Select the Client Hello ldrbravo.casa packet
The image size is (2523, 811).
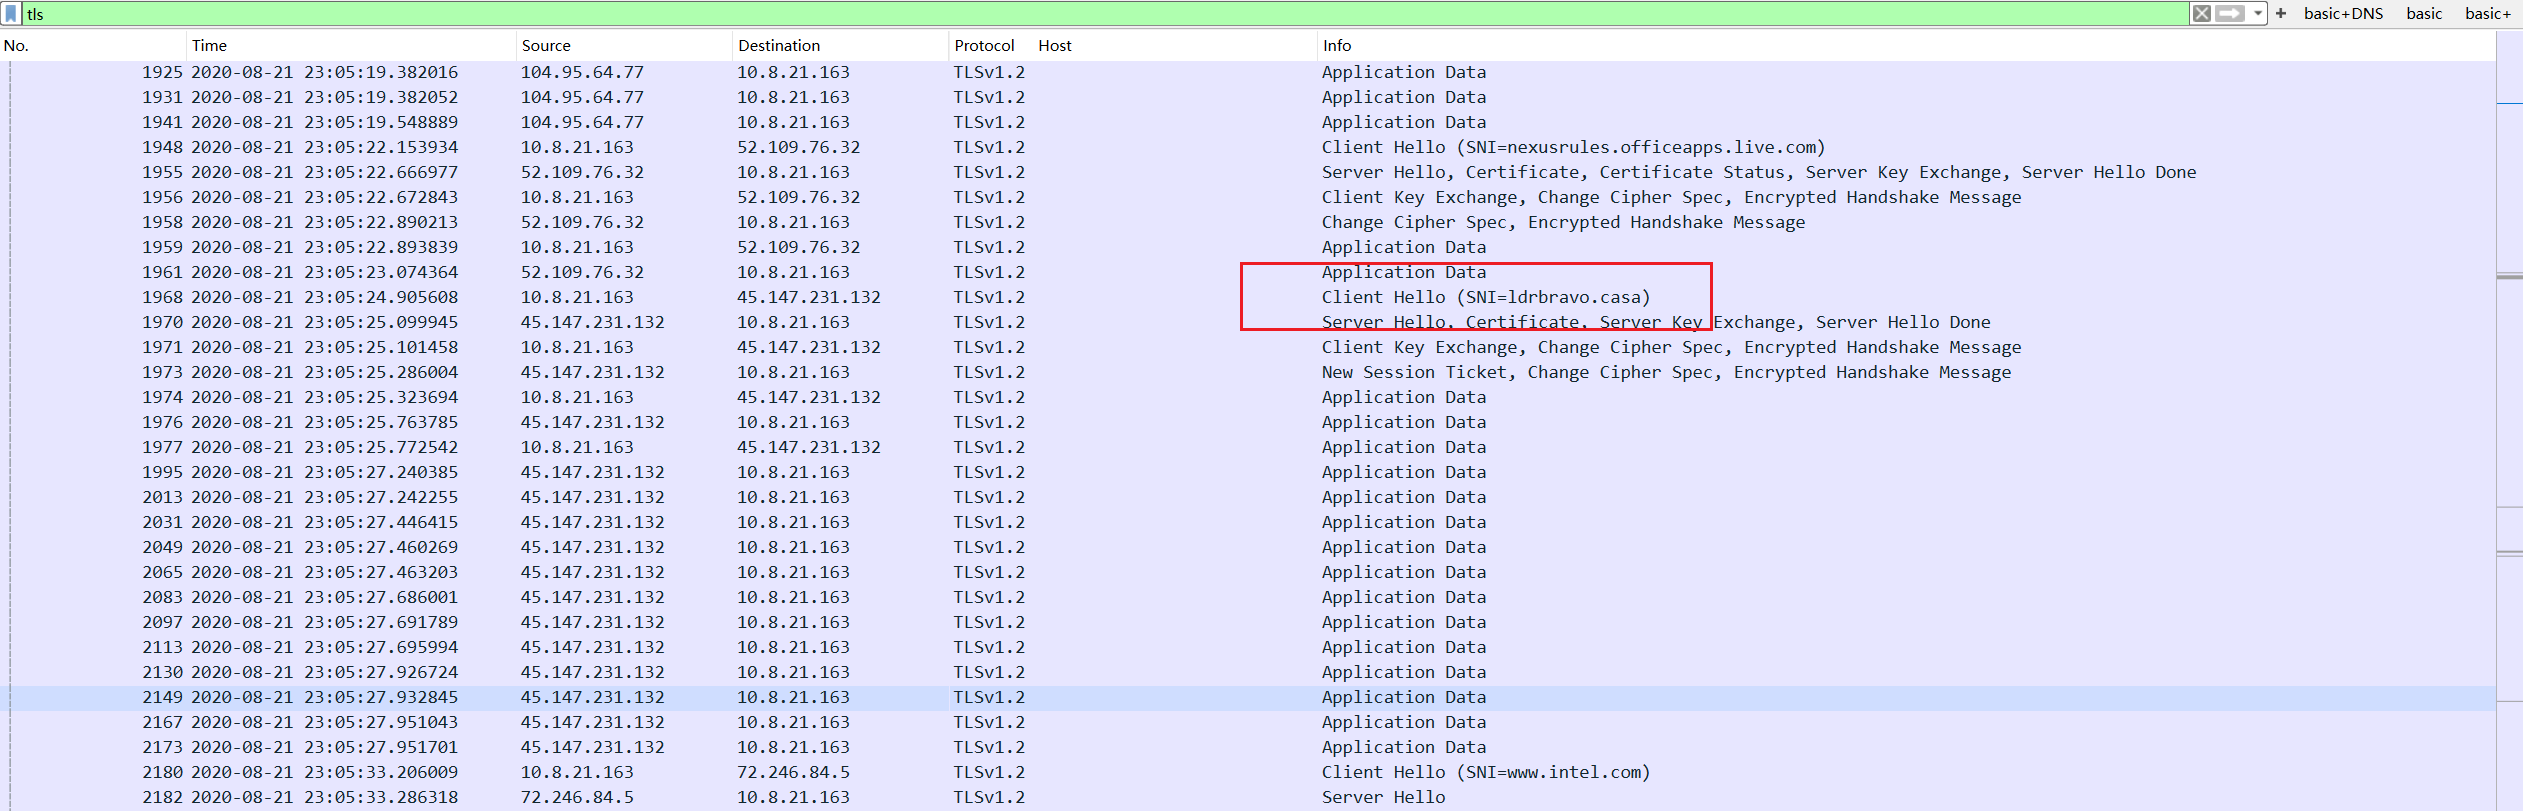coord(1485,297)
